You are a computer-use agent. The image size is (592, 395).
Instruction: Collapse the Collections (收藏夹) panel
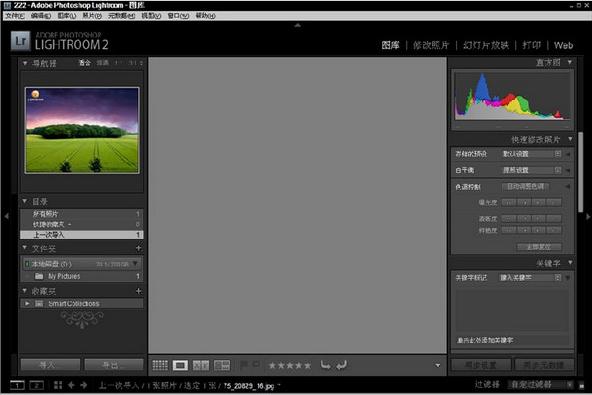point(25,290)
